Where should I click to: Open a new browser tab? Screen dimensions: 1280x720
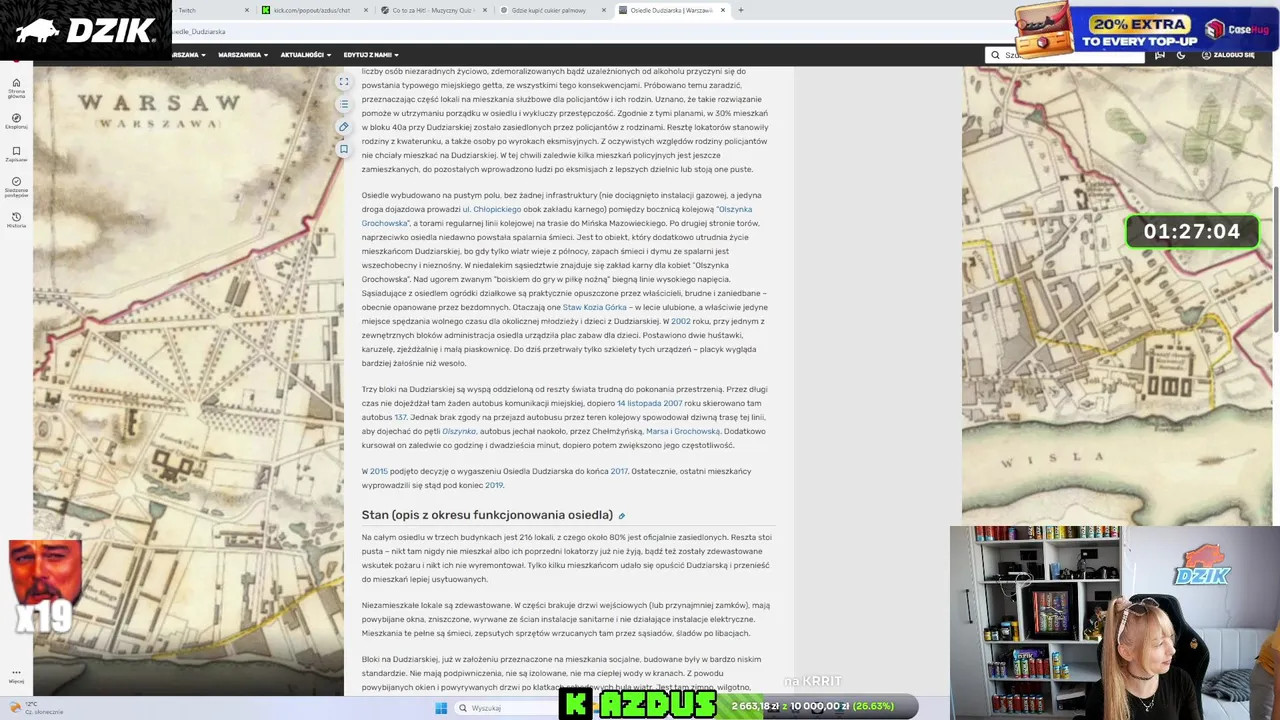(740, 10)
